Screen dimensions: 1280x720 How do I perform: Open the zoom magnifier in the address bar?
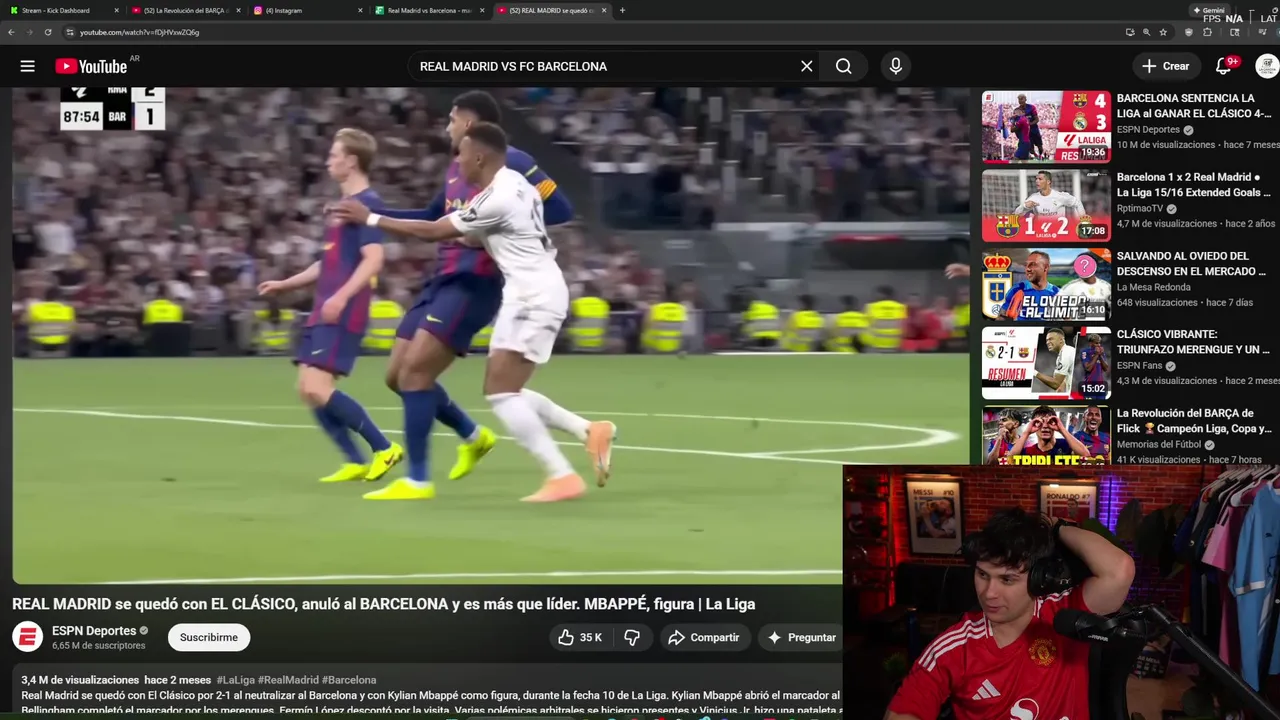(1146, 32)
